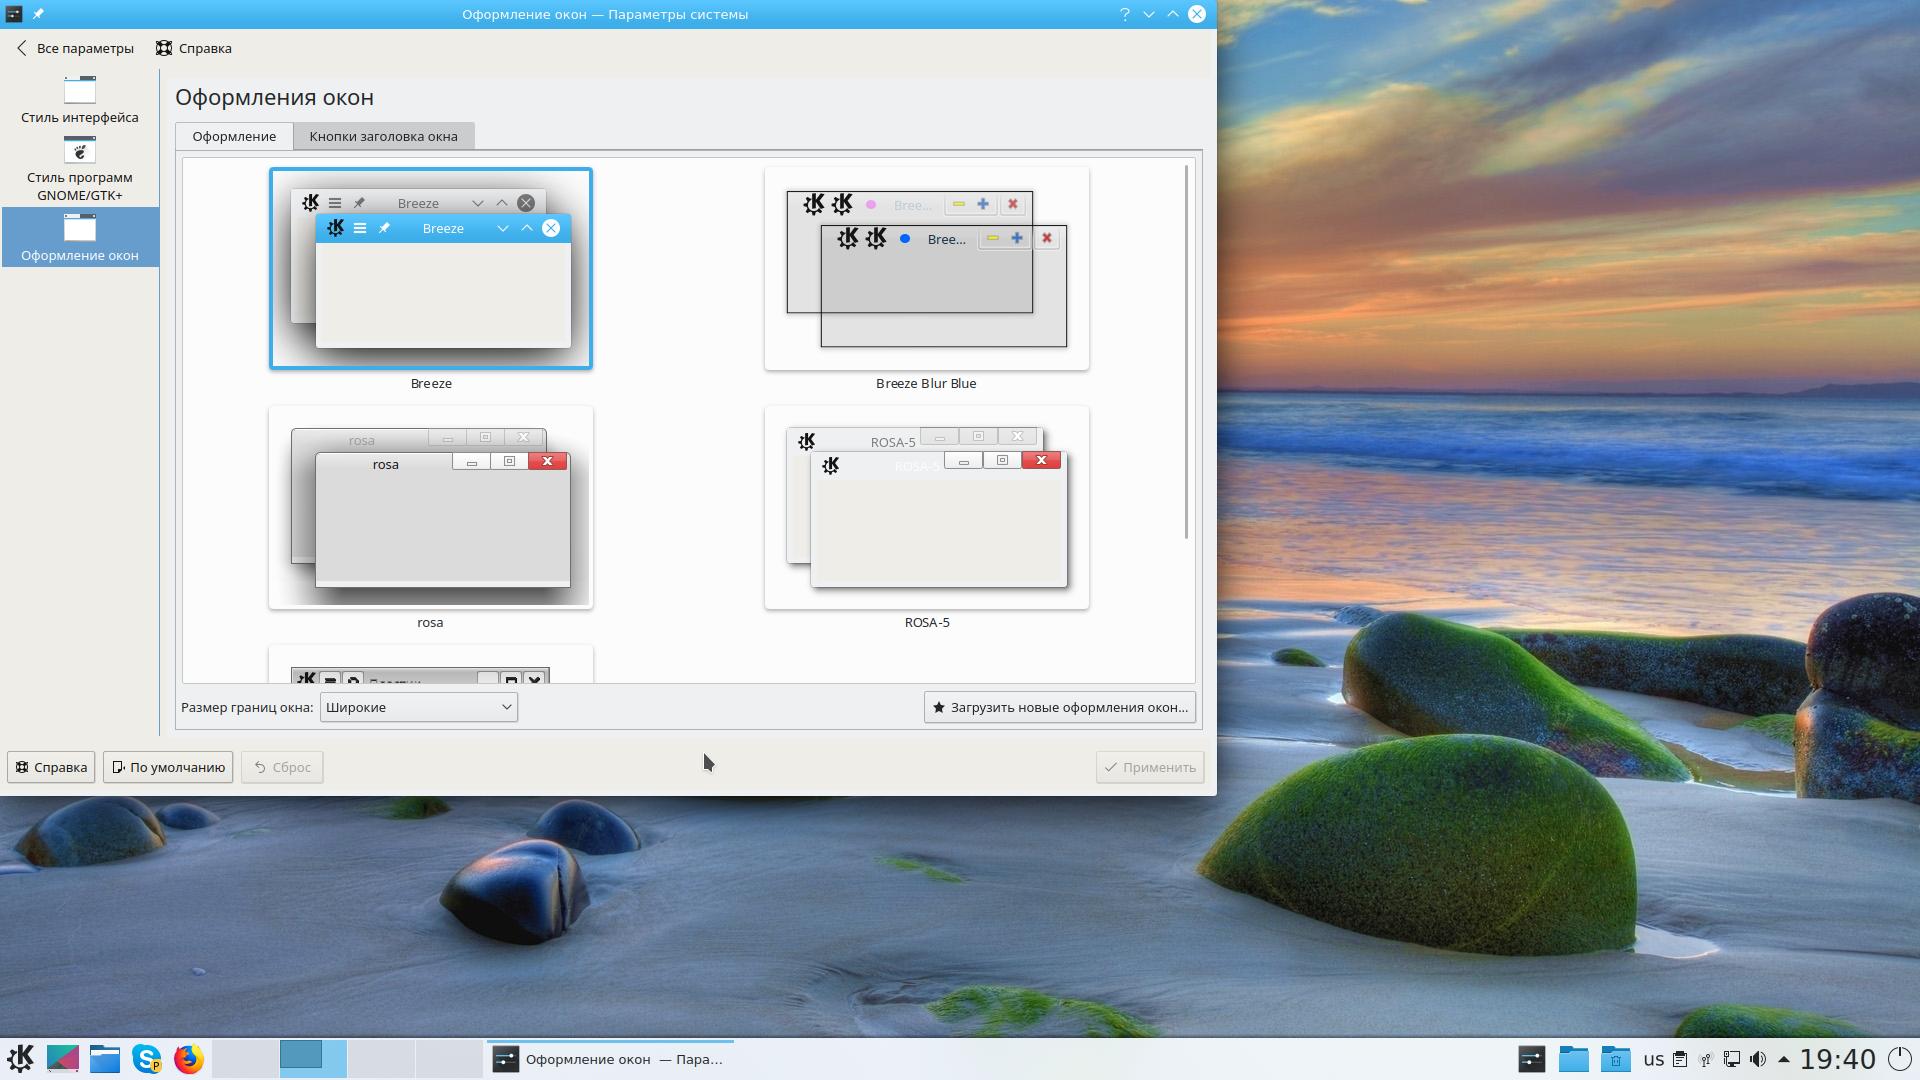Open Стиль программ GNOME/GTK+ item

(x=79, y=168)
